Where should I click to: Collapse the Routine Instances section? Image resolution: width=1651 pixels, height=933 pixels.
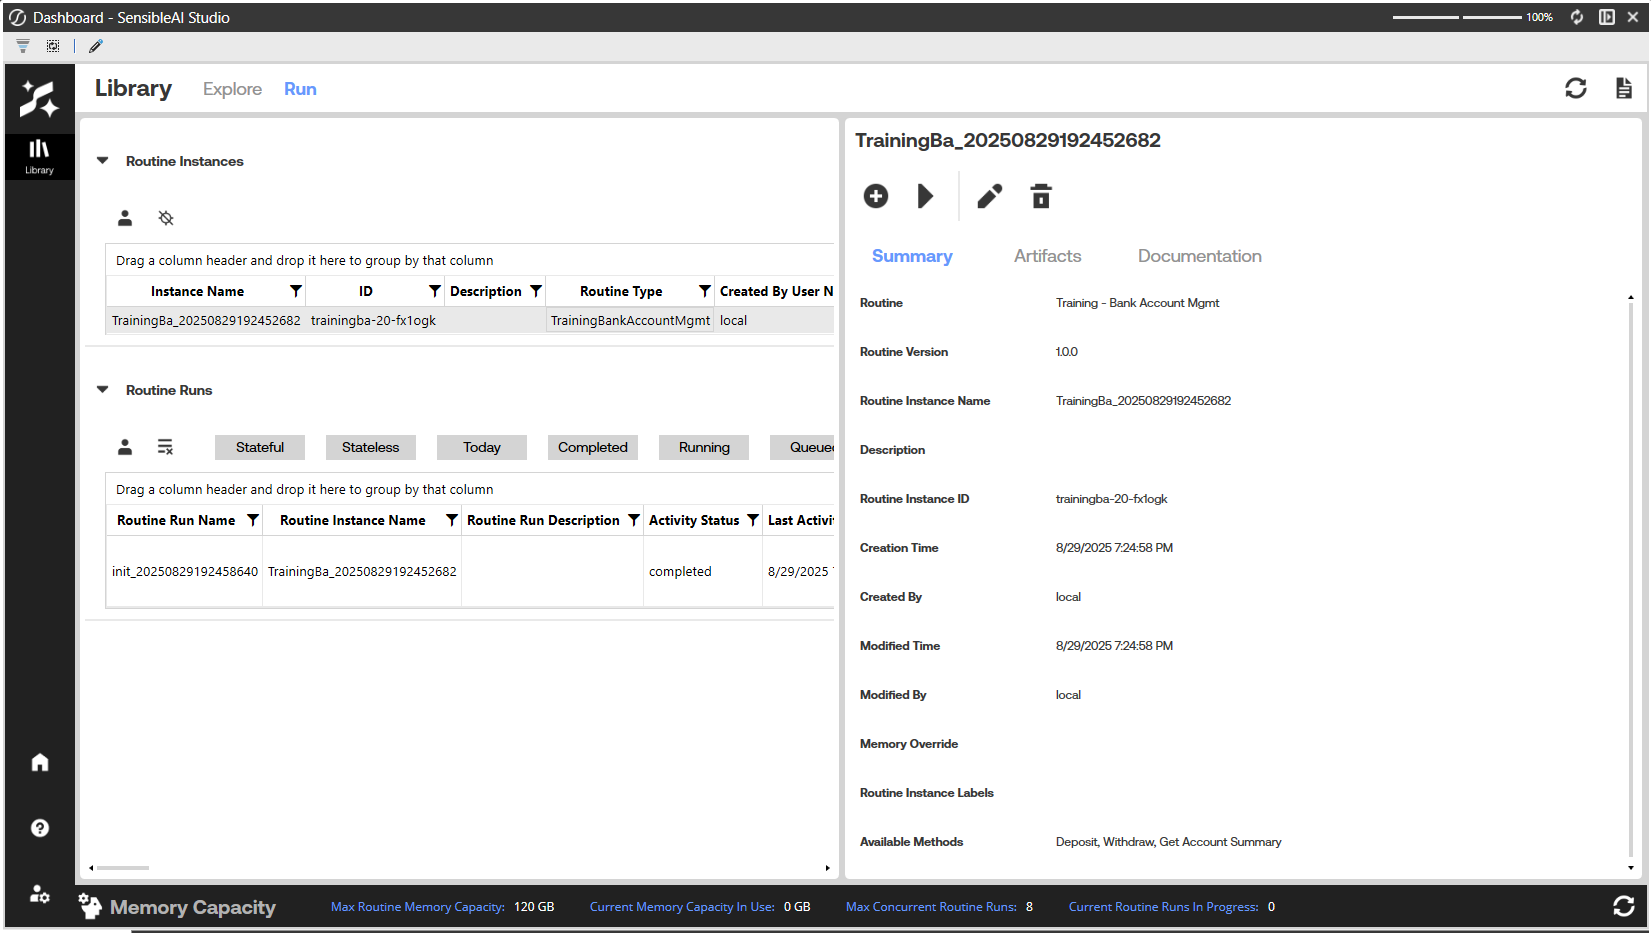pyautogui.click(x=102, y=161)
